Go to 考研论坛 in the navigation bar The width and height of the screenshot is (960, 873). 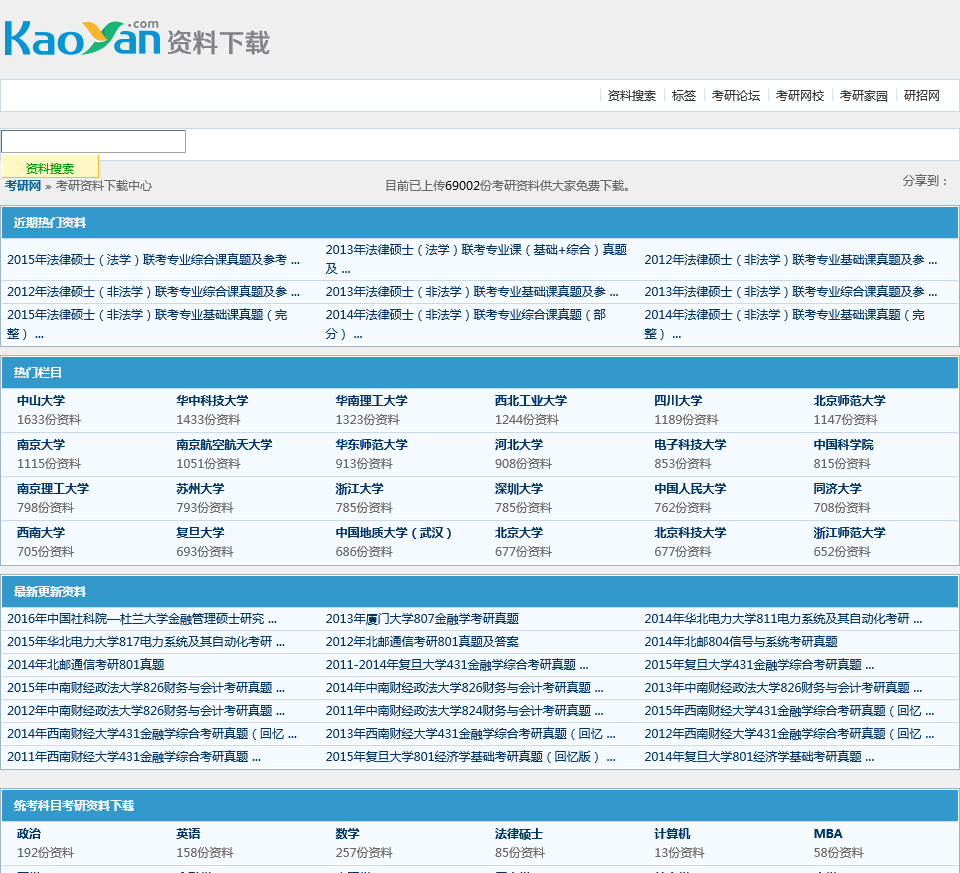[x=735, y=96]
